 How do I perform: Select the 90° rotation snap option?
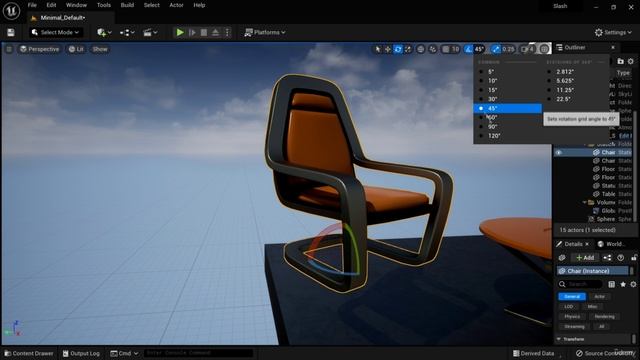(508, 127)
